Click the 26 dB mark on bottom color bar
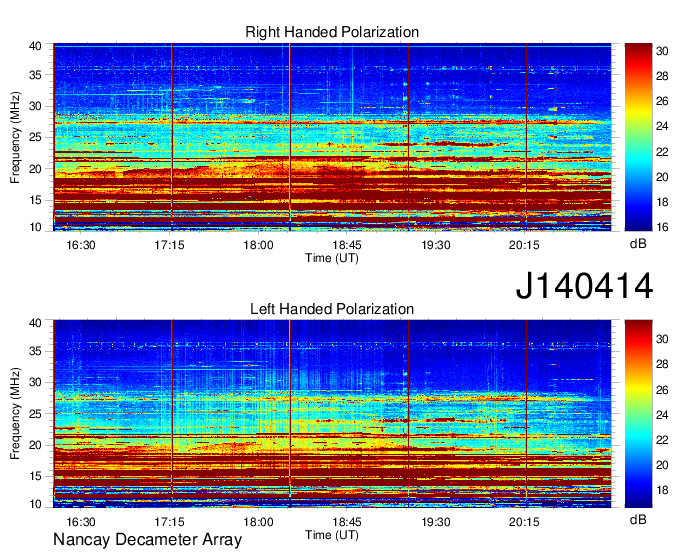This screenshot has width=680, height=552. 662,390
